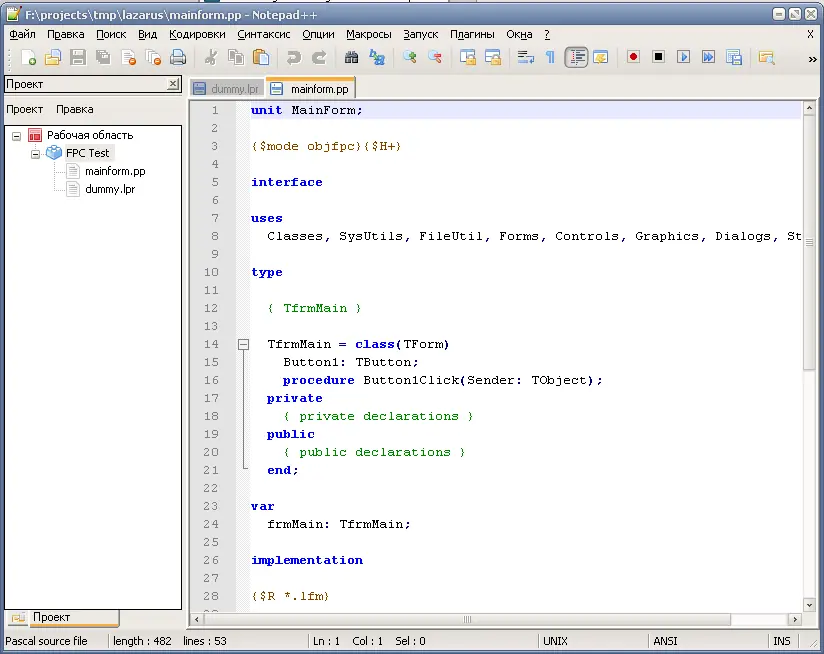
Task: Click the horizontal scrollbar right arrow
Action: tap(795, 620)
